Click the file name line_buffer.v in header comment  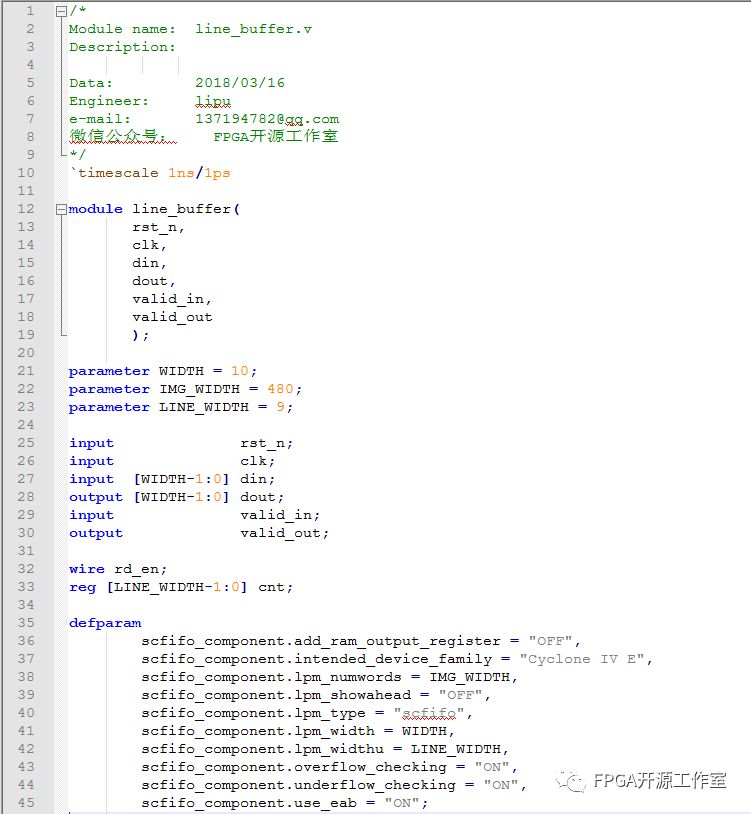tap(253, 29)
